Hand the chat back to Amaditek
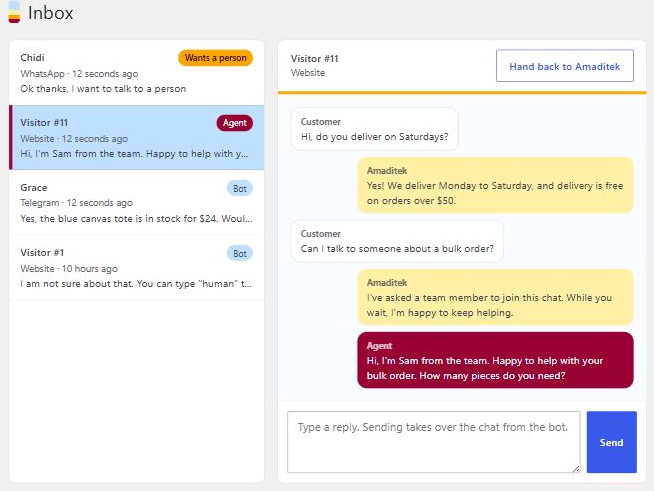This screenshot has width=654, height=491. pos(565,66)
